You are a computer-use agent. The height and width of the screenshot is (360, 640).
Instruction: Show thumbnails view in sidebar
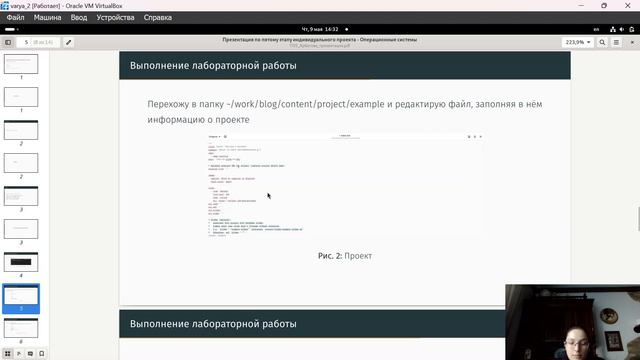click(7, 353)
